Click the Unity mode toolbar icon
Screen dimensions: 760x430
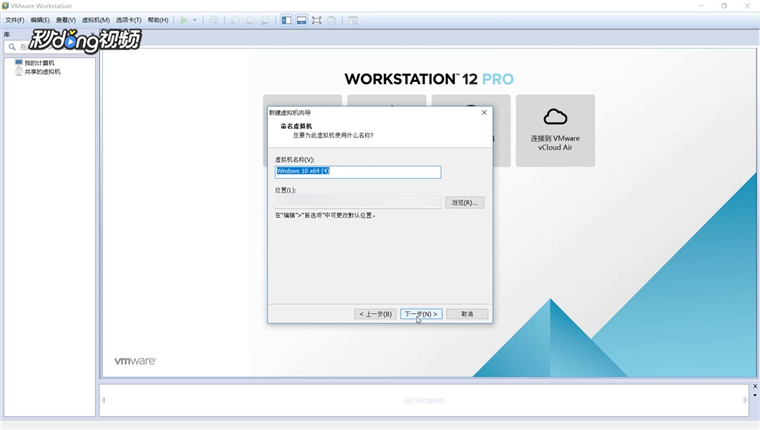click(332, 20)
